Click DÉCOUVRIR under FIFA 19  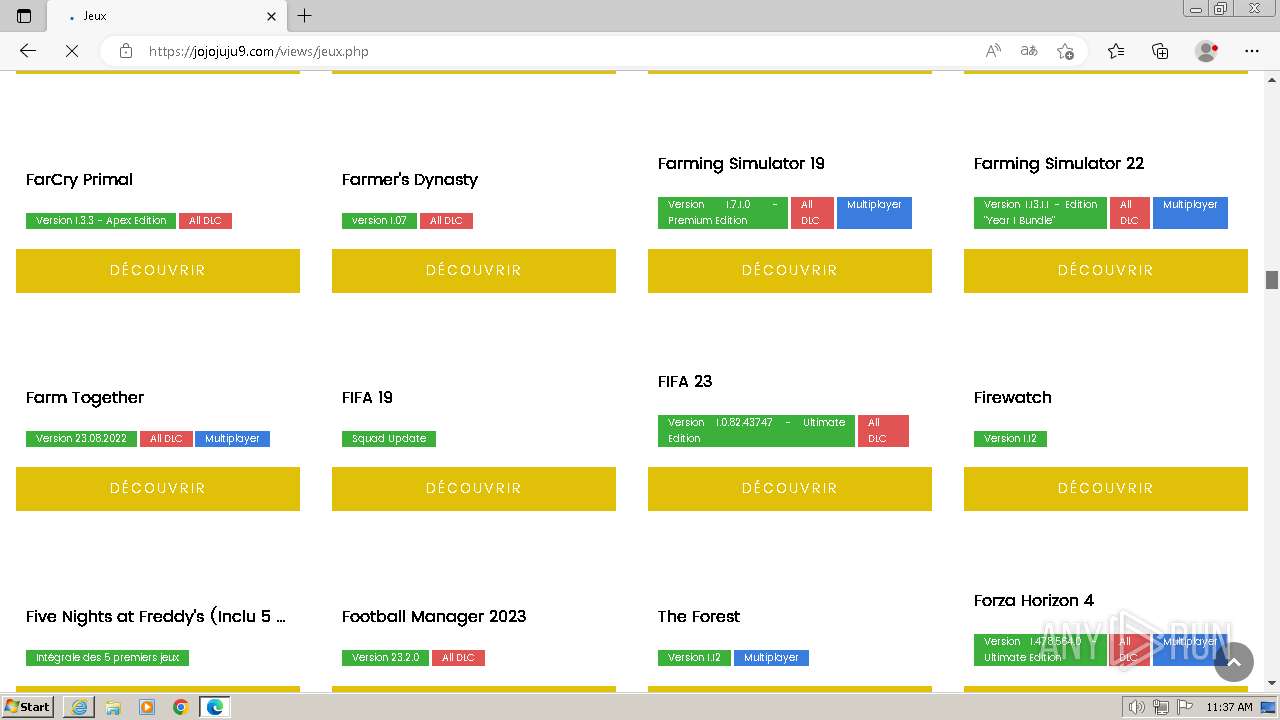pos(474,489)
